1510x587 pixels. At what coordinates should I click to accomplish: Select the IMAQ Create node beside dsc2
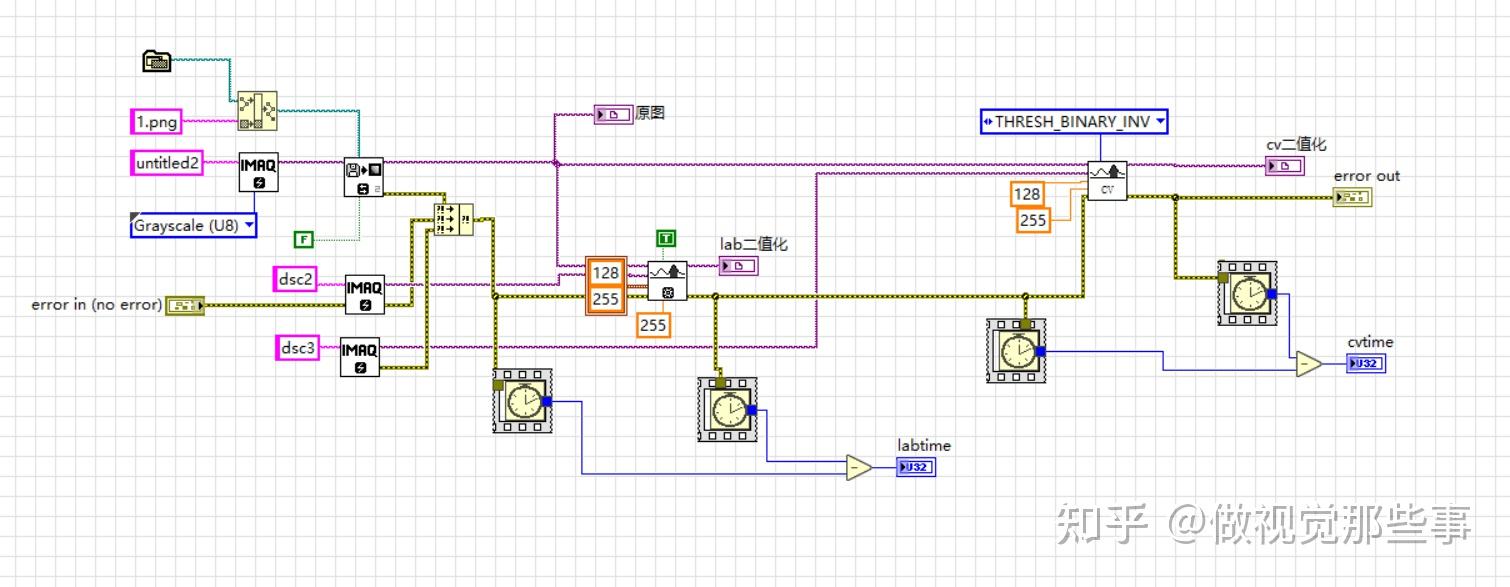click(363, 295)
